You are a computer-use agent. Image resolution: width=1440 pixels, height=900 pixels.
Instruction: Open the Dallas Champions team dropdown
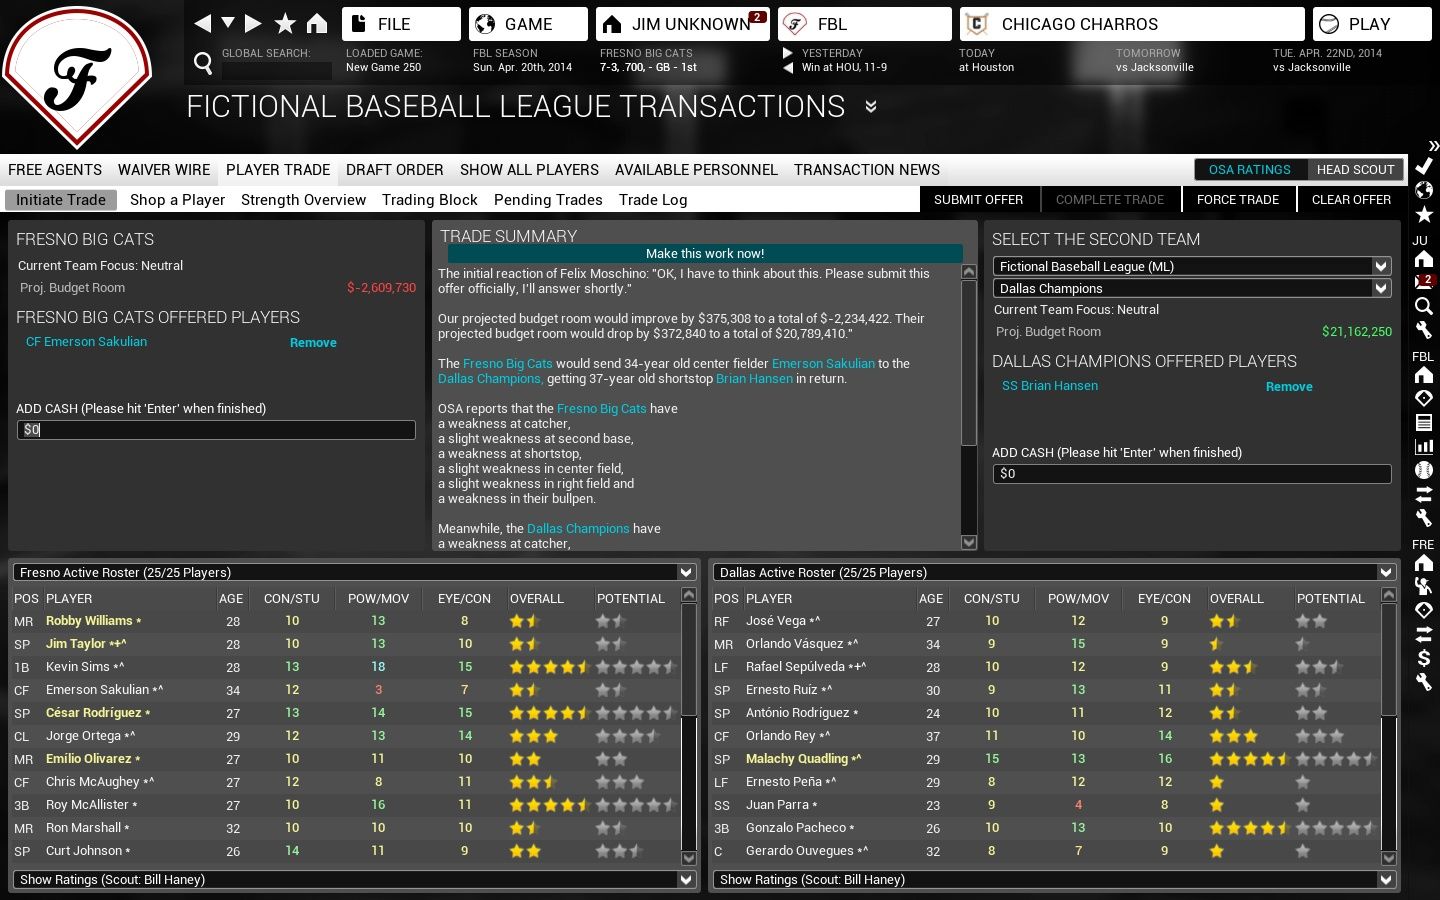[x=1191, y=288]
